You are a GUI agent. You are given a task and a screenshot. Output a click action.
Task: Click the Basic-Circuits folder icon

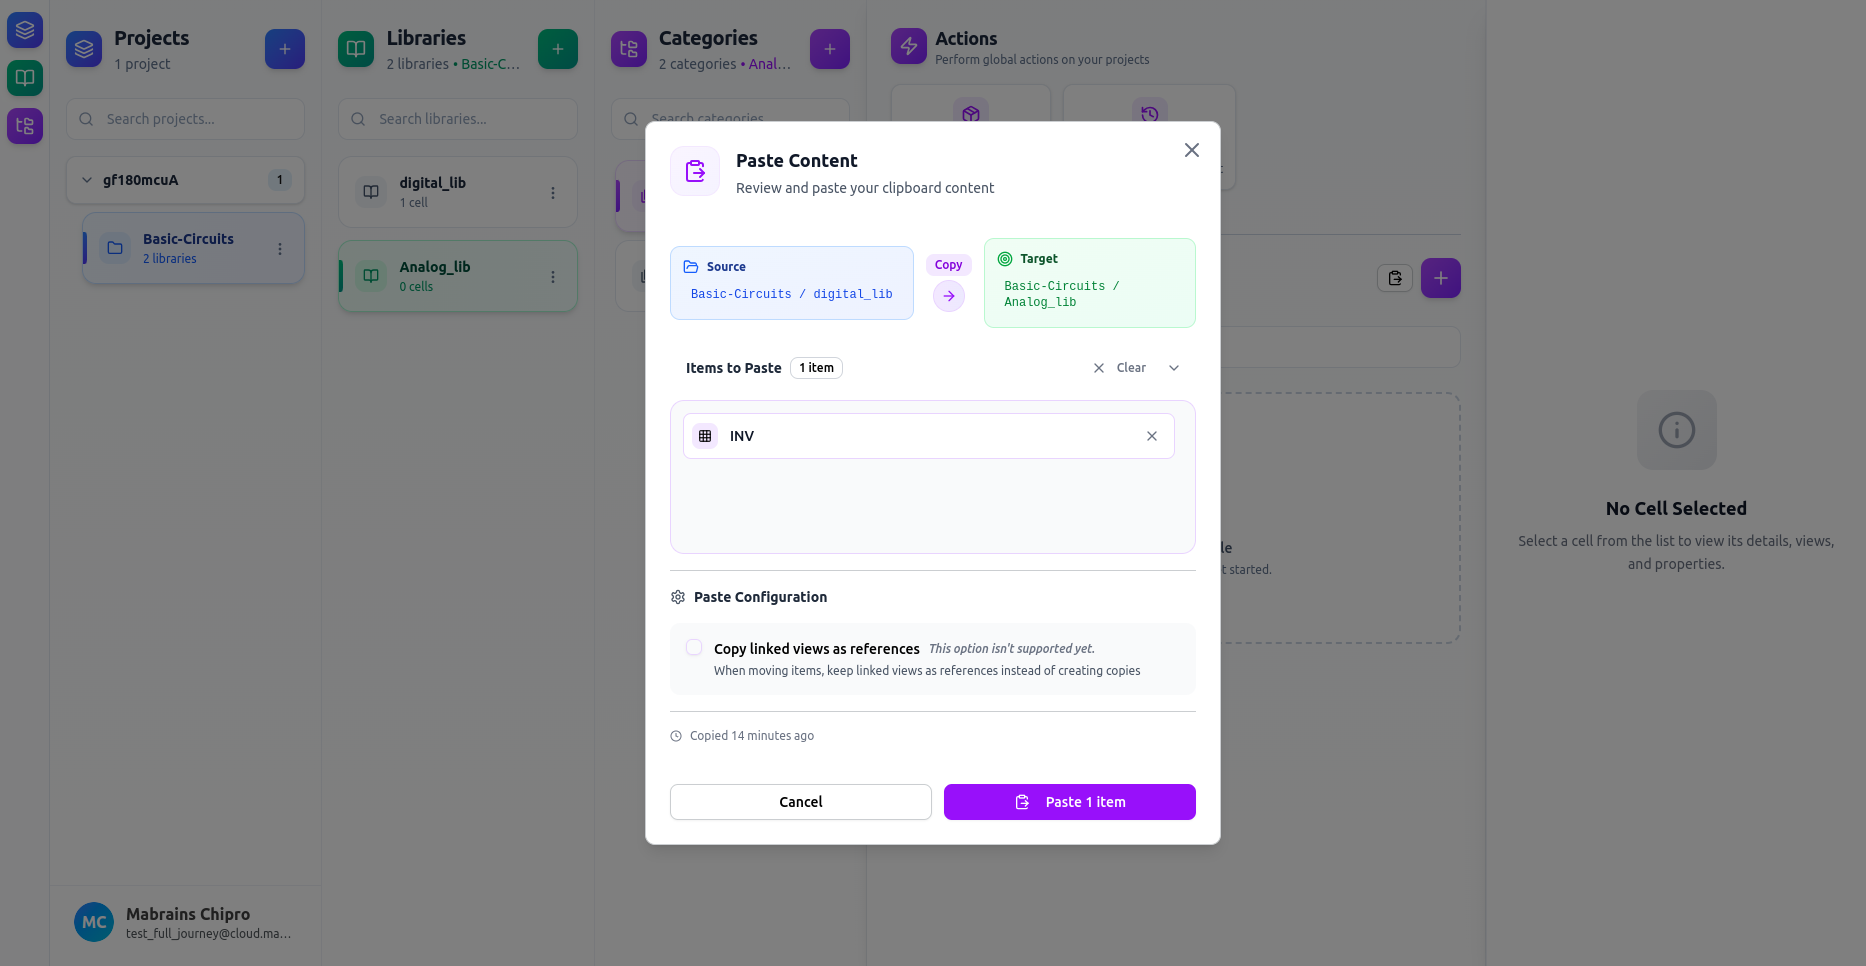[114, 247]
